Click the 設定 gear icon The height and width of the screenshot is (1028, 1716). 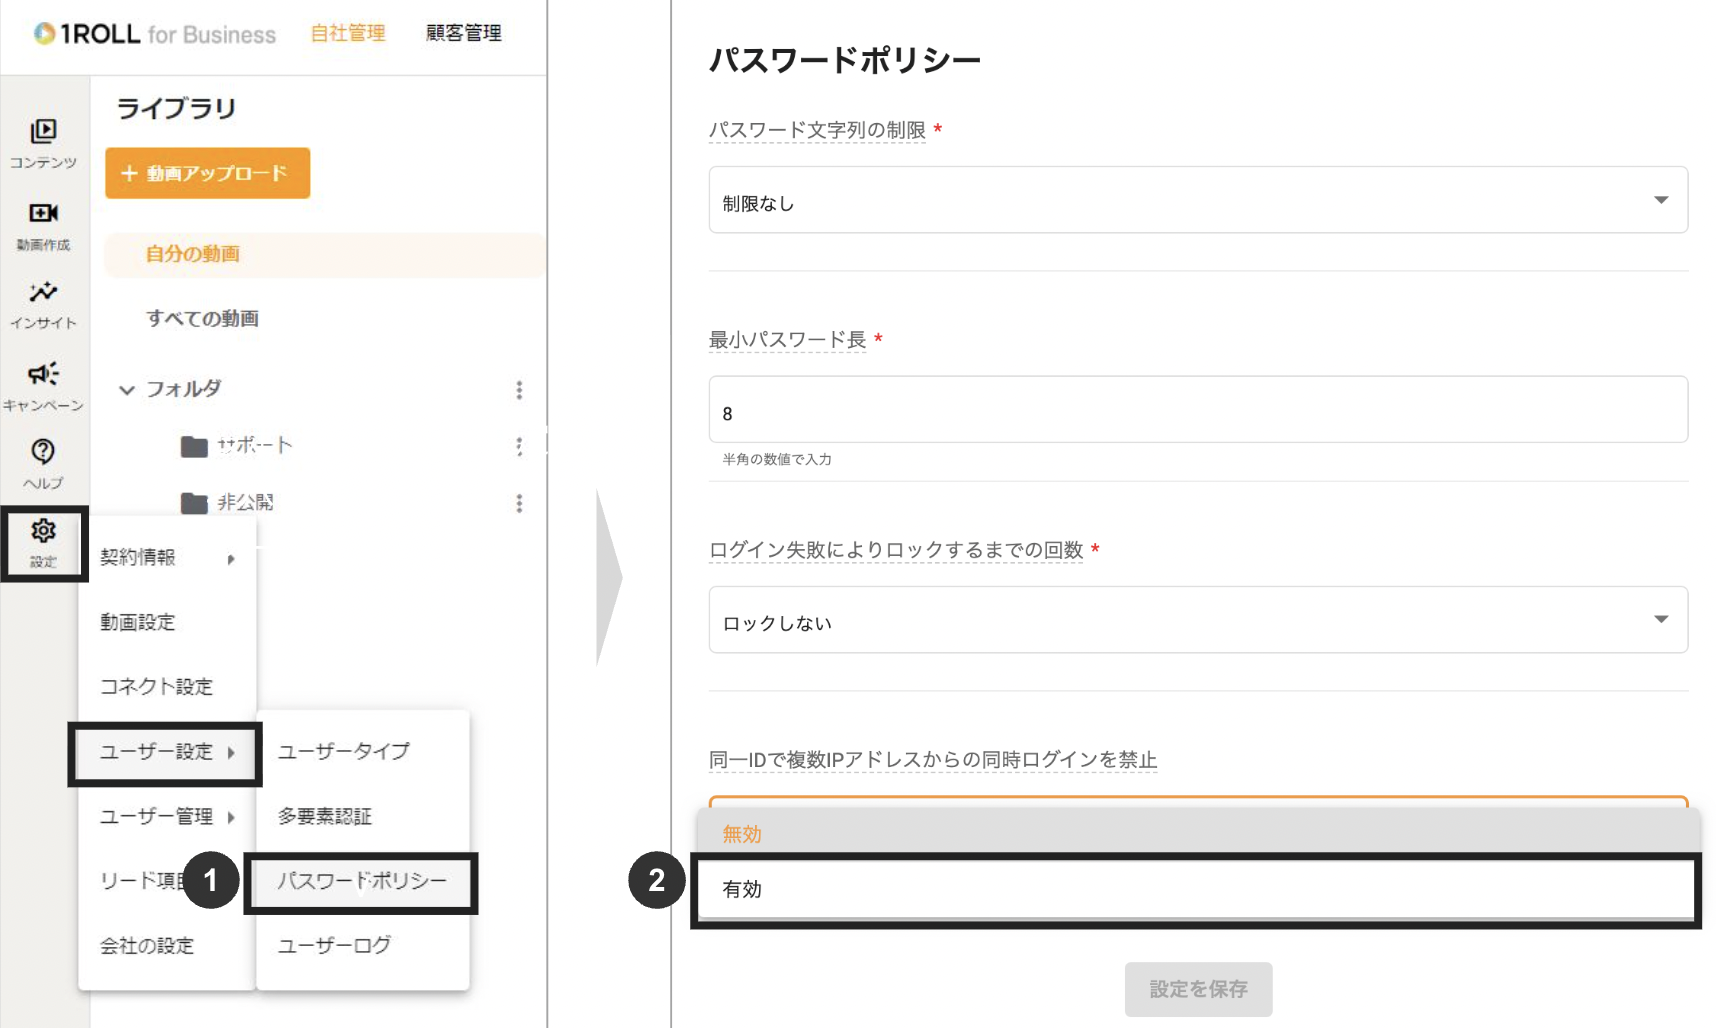tap(44, 534)
